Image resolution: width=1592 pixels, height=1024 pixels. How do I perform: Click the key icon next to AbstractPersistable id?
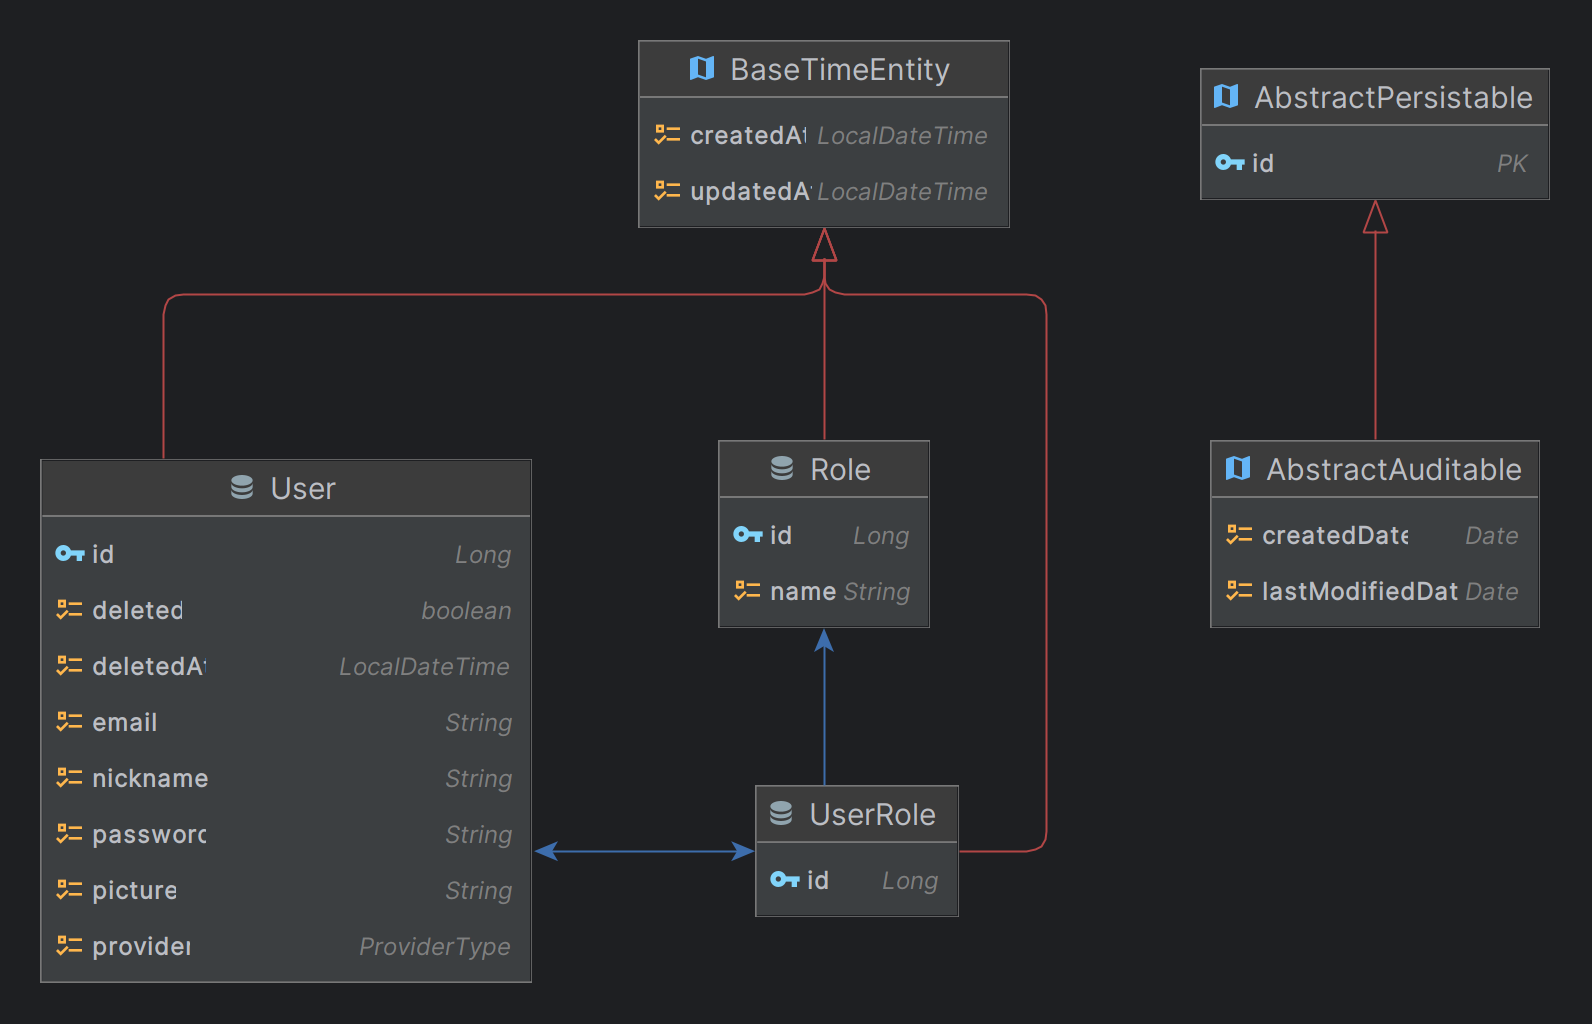pos(1230,162)
